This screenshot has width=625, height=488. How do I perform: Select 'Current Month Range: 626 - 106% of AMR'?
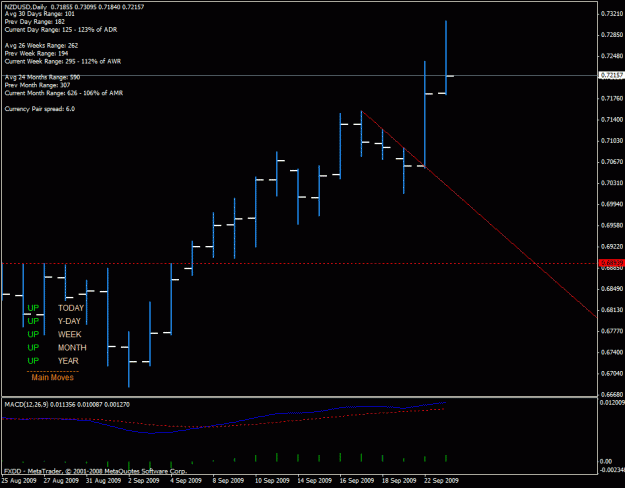tap(64, 93)
